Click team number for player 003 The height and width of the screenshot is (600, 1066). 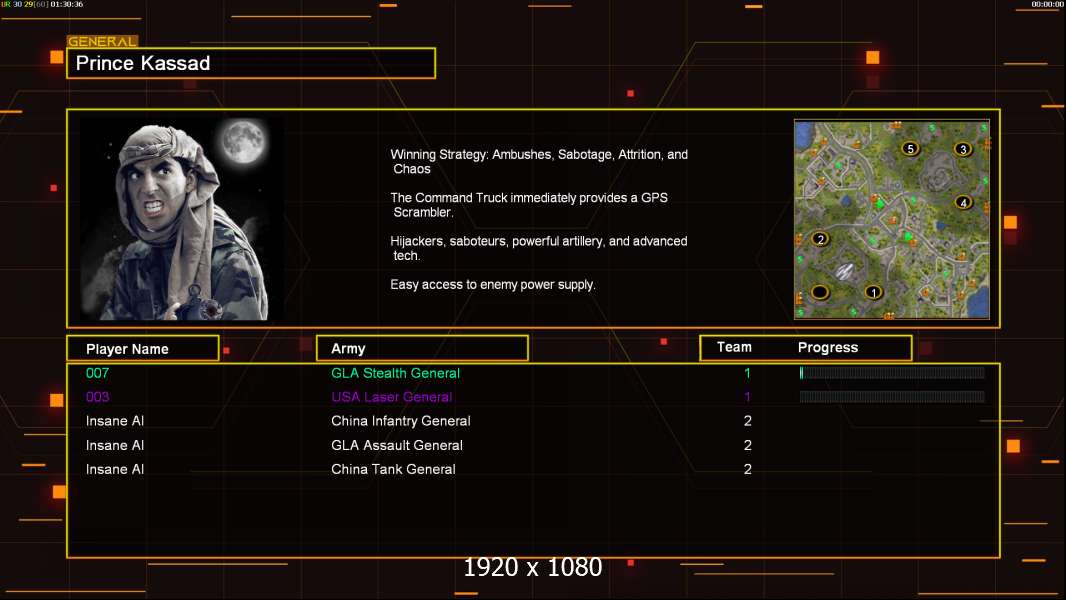tap(747, 397)
